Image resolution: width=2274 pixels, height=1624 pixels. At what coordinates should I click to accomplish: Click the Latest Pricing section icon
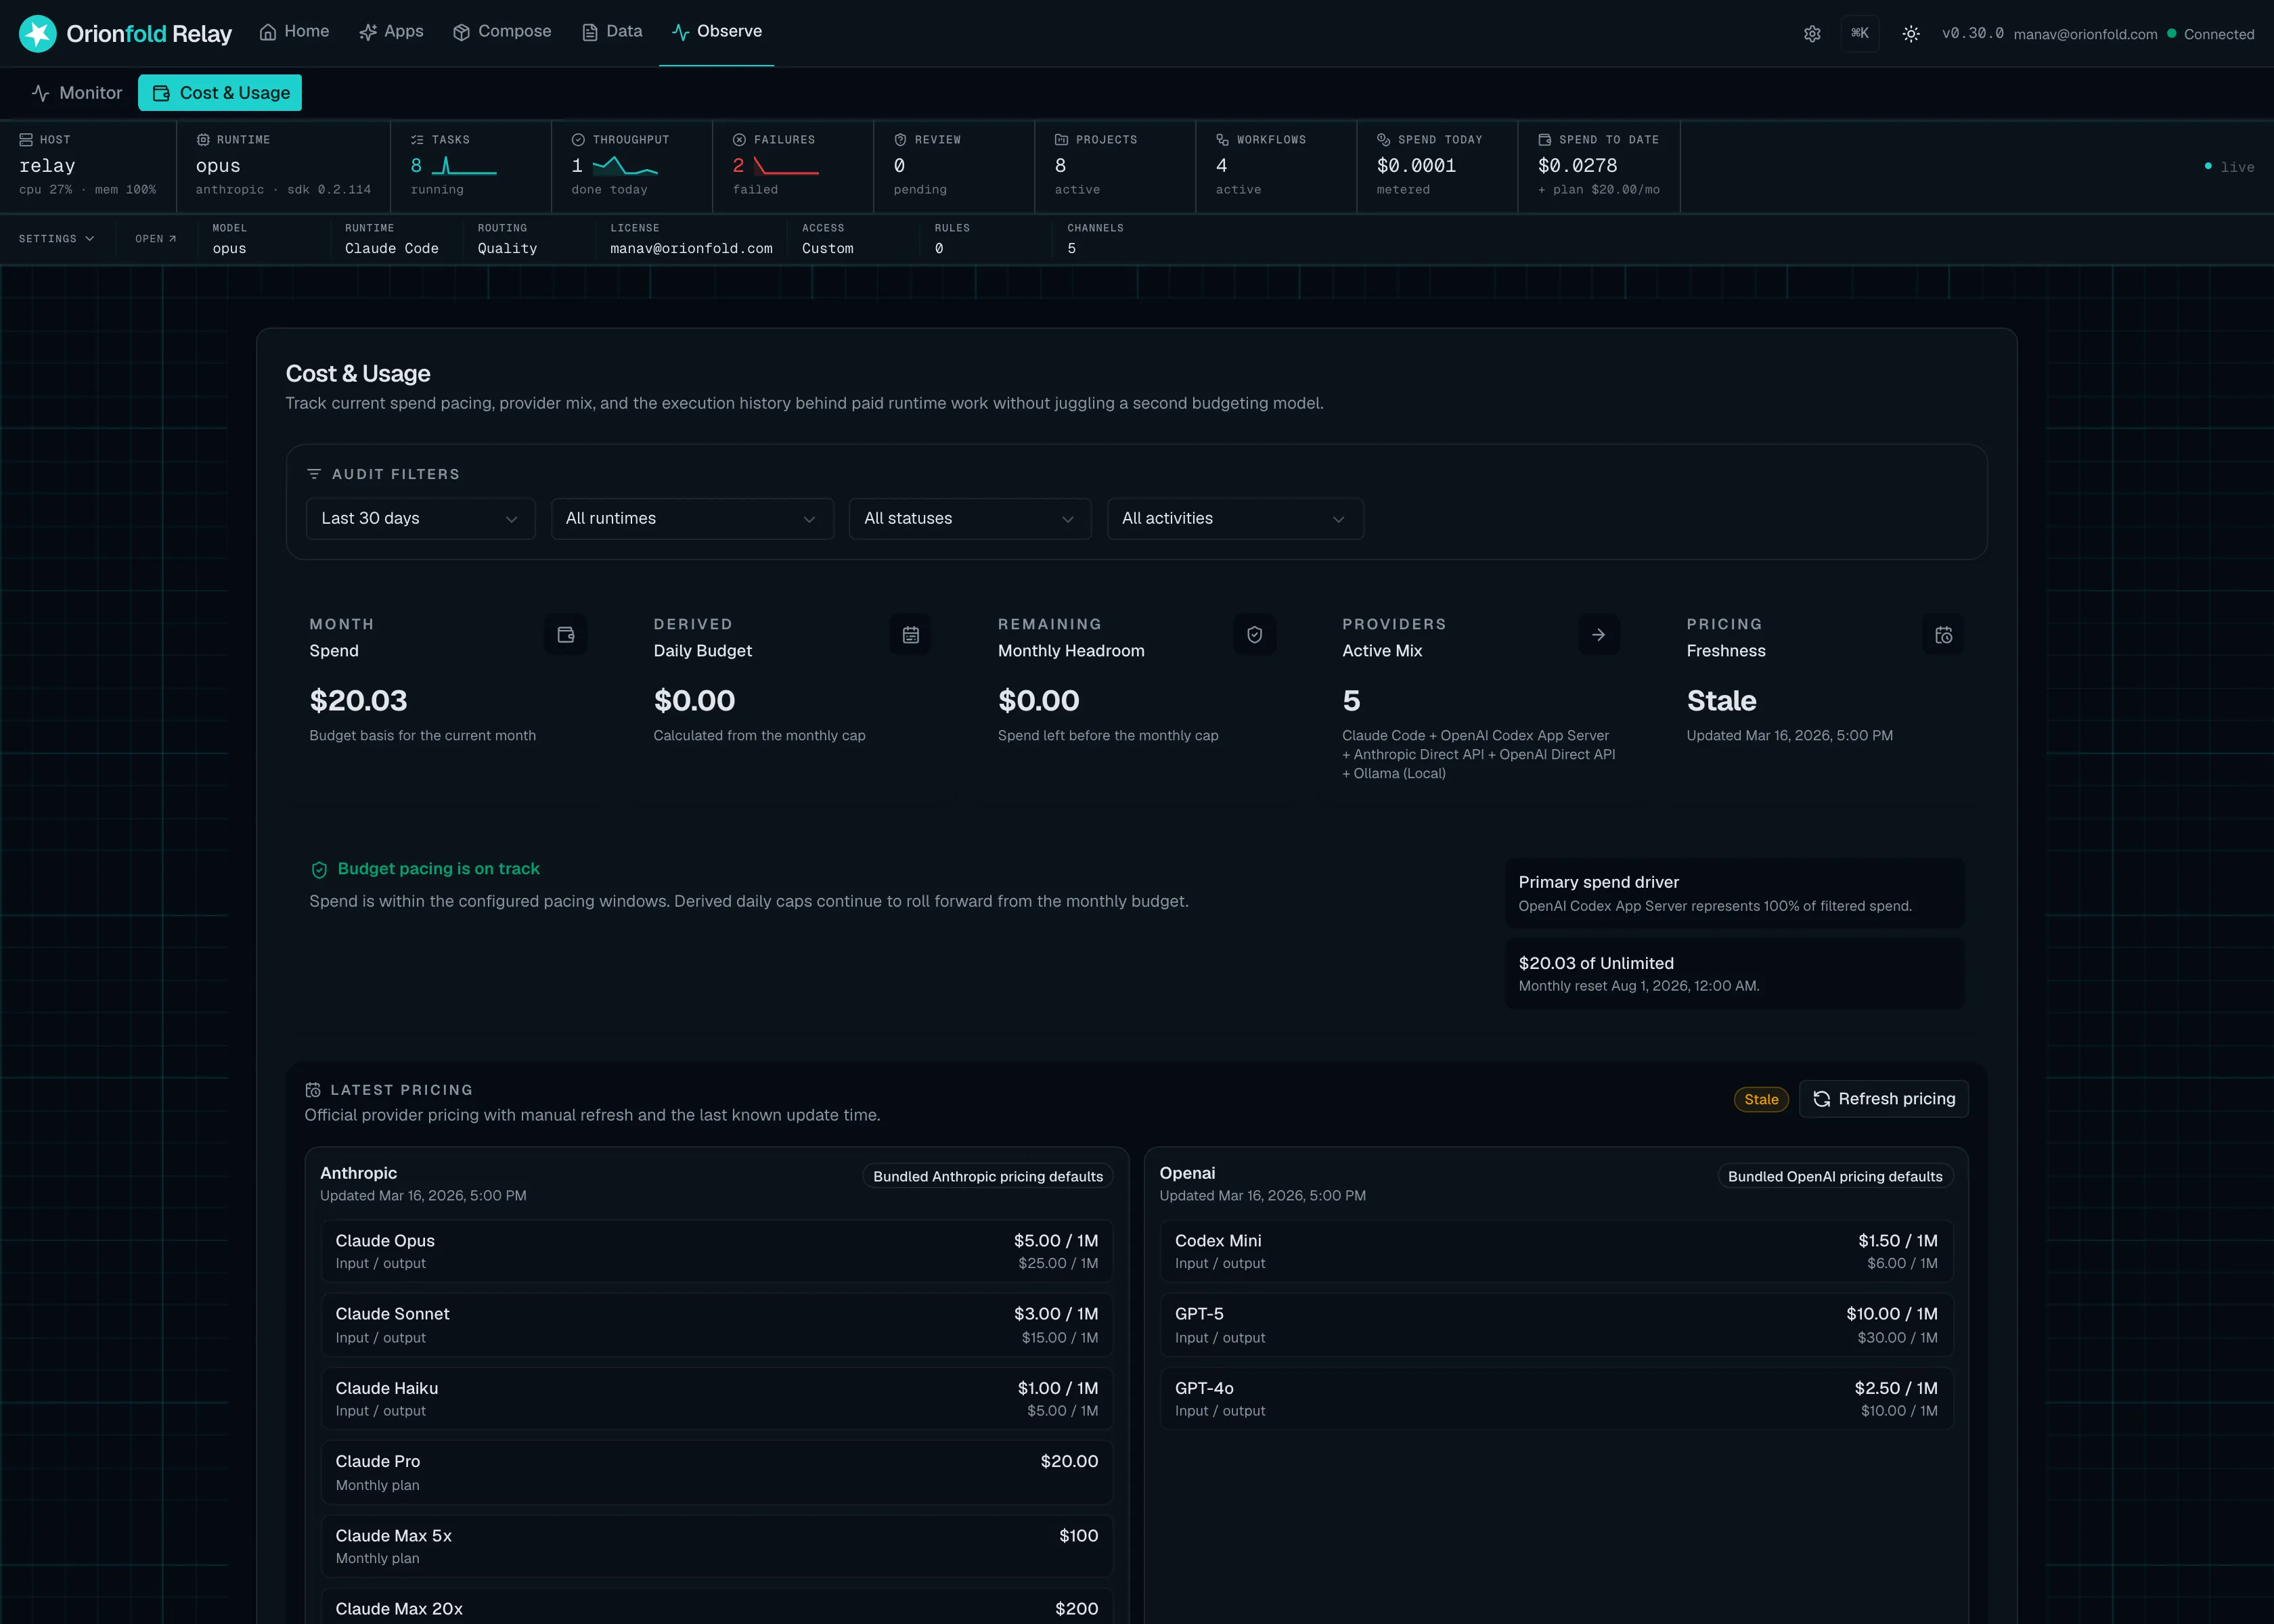pyautogui.click(x=313, y=1090)
